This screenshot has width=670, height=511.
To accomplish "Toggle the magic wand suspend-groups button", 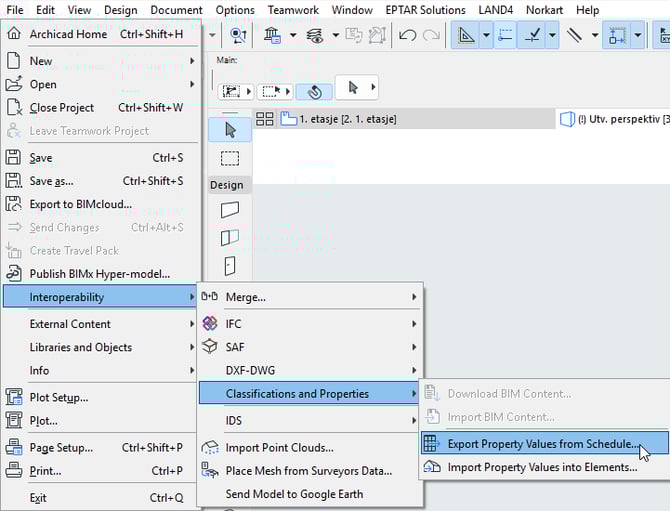I will point(314,91).
